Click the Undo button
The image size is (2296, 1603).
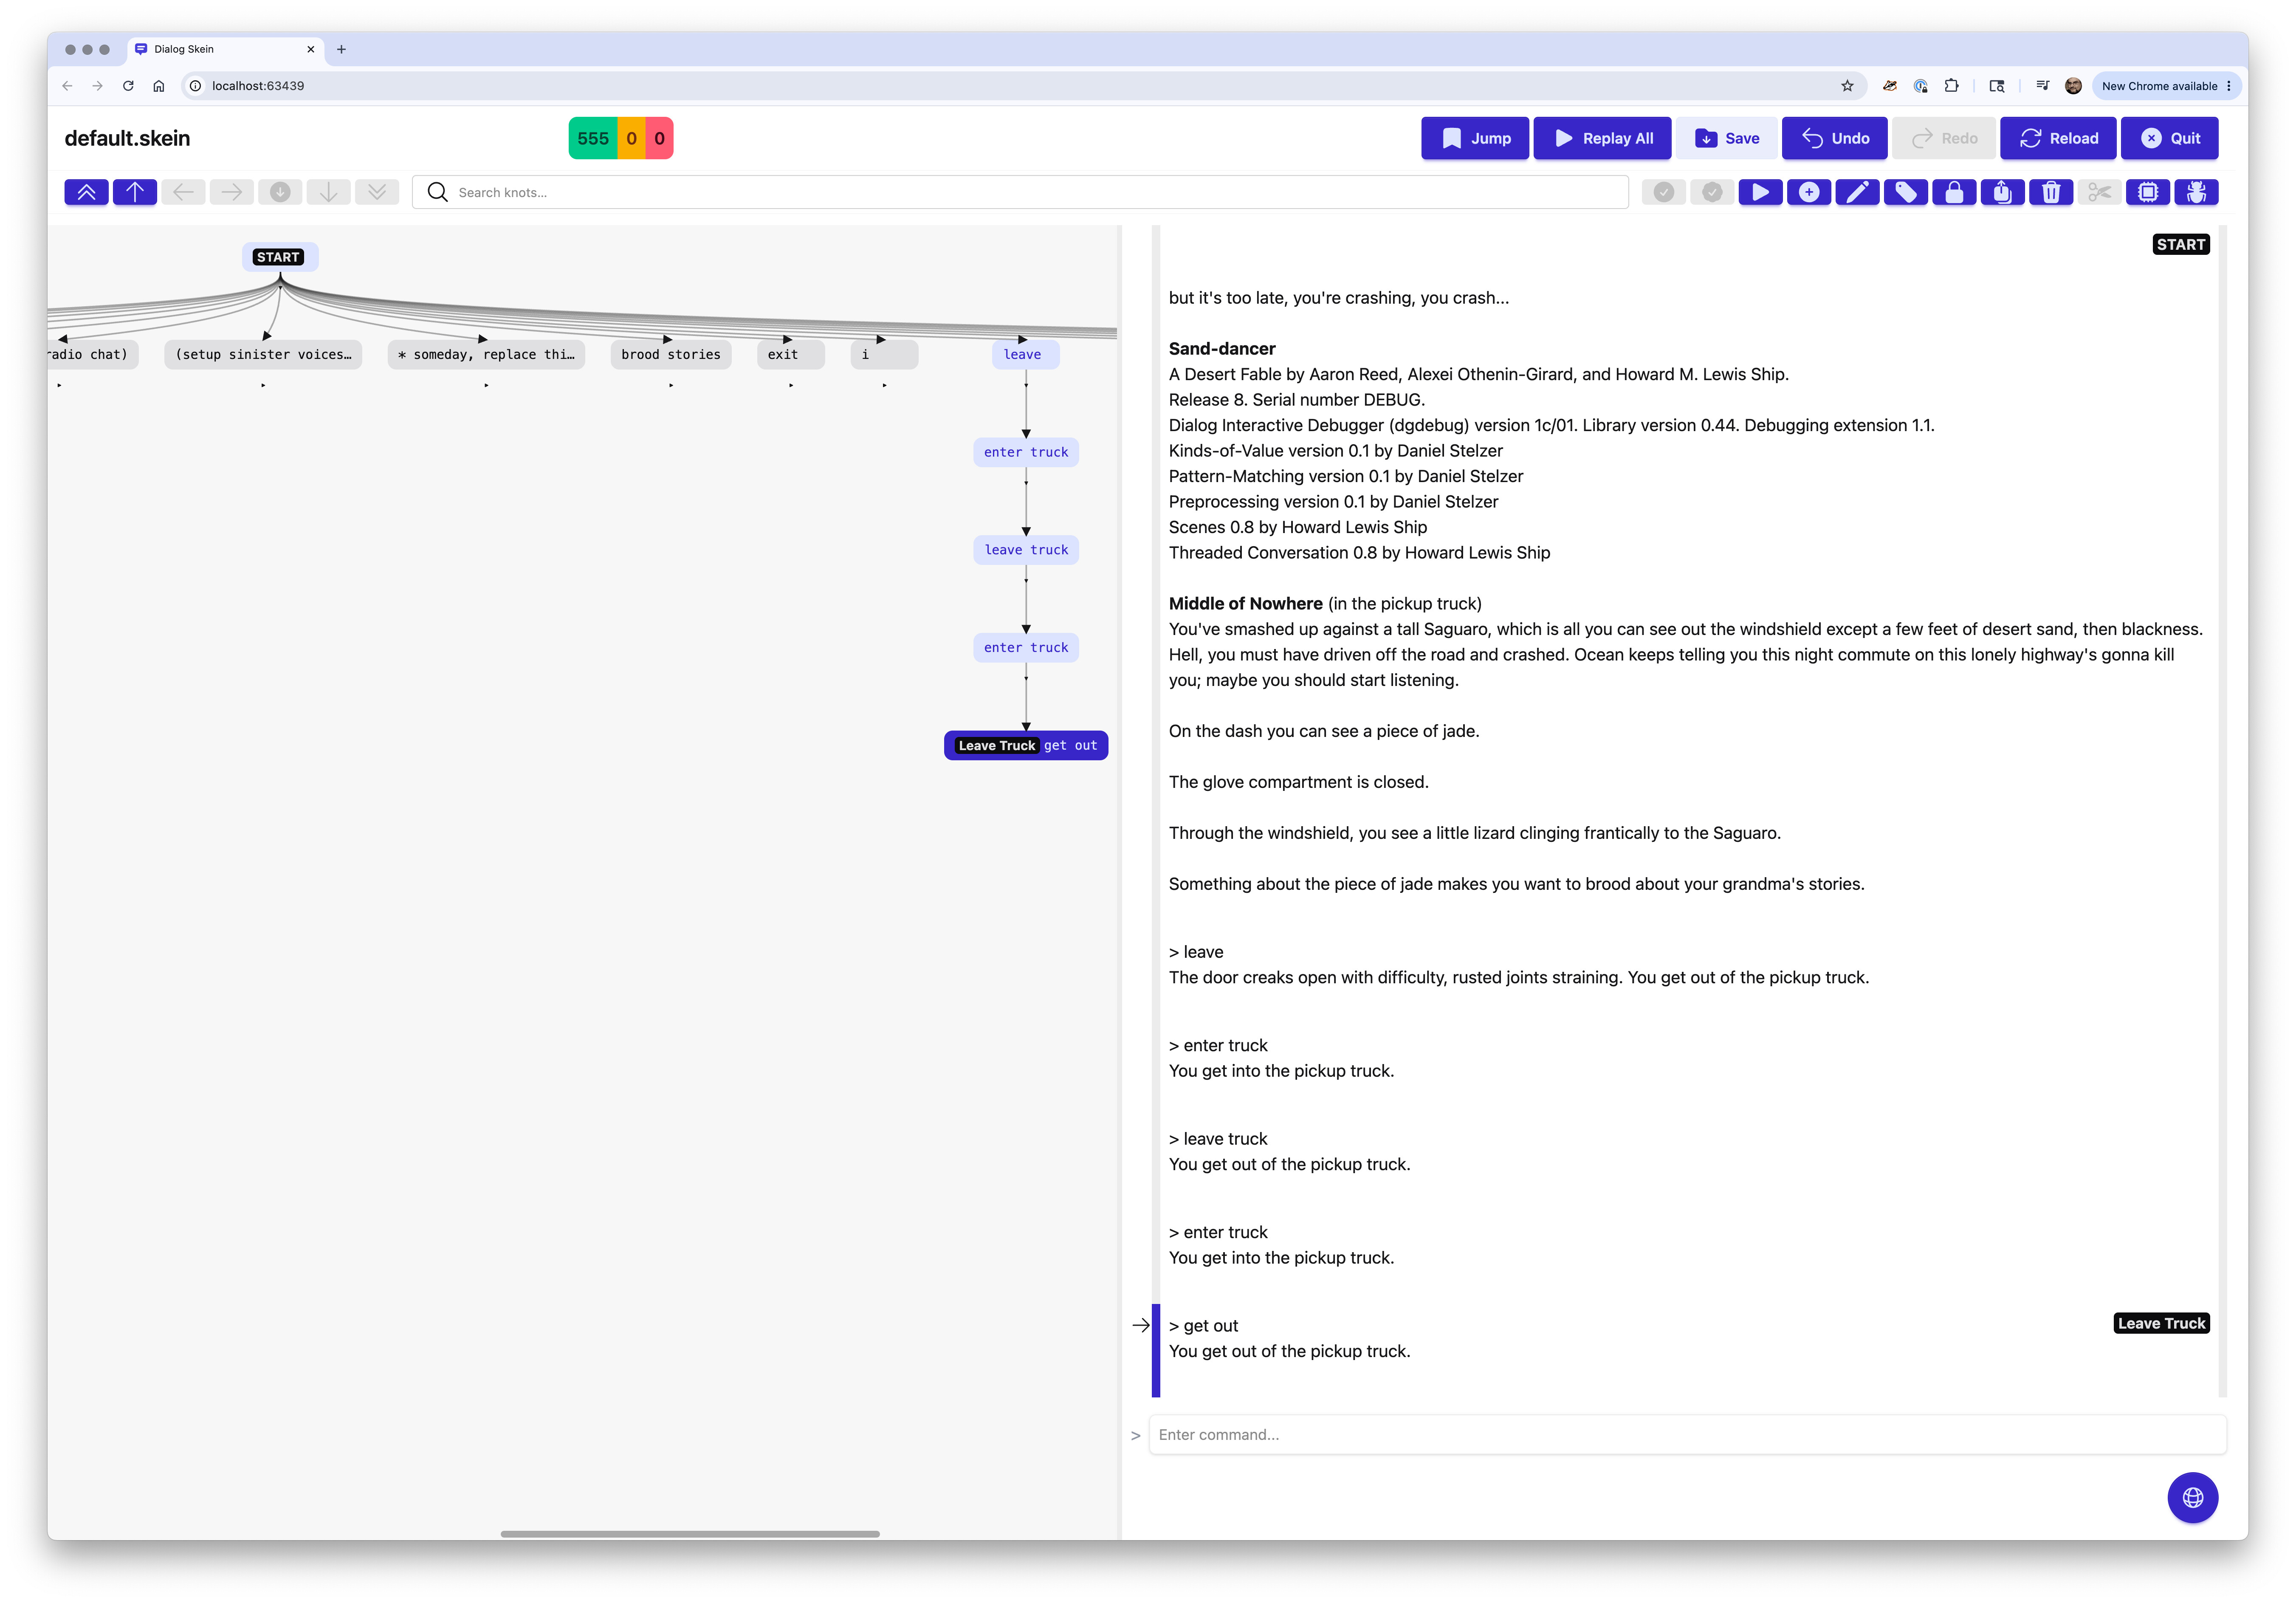tap(1835, 138)
